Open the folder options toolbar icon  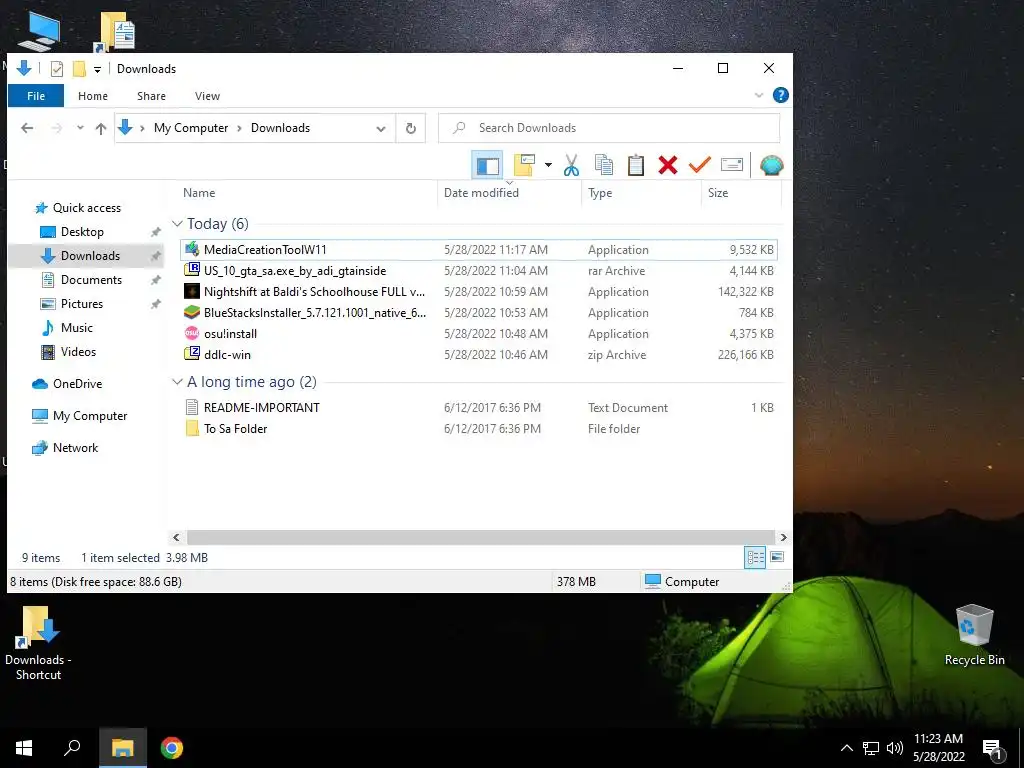coord(524,165)
